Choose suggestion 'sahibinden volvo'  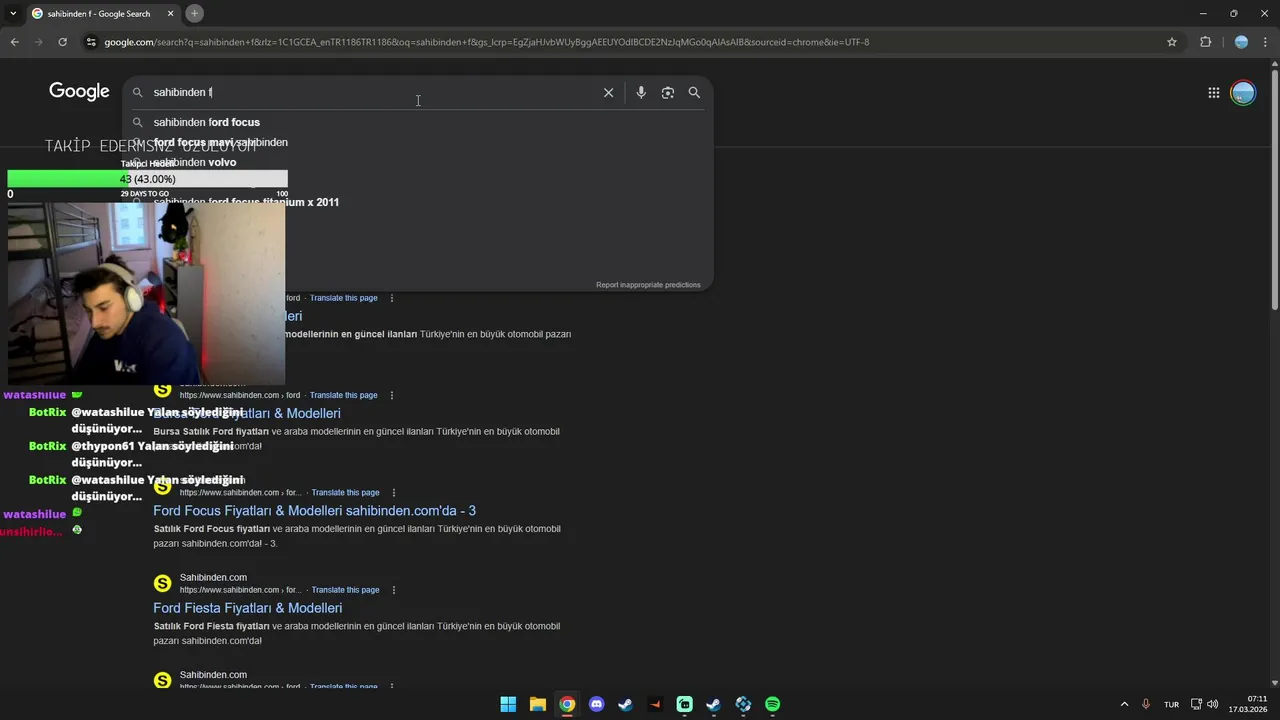194,162
